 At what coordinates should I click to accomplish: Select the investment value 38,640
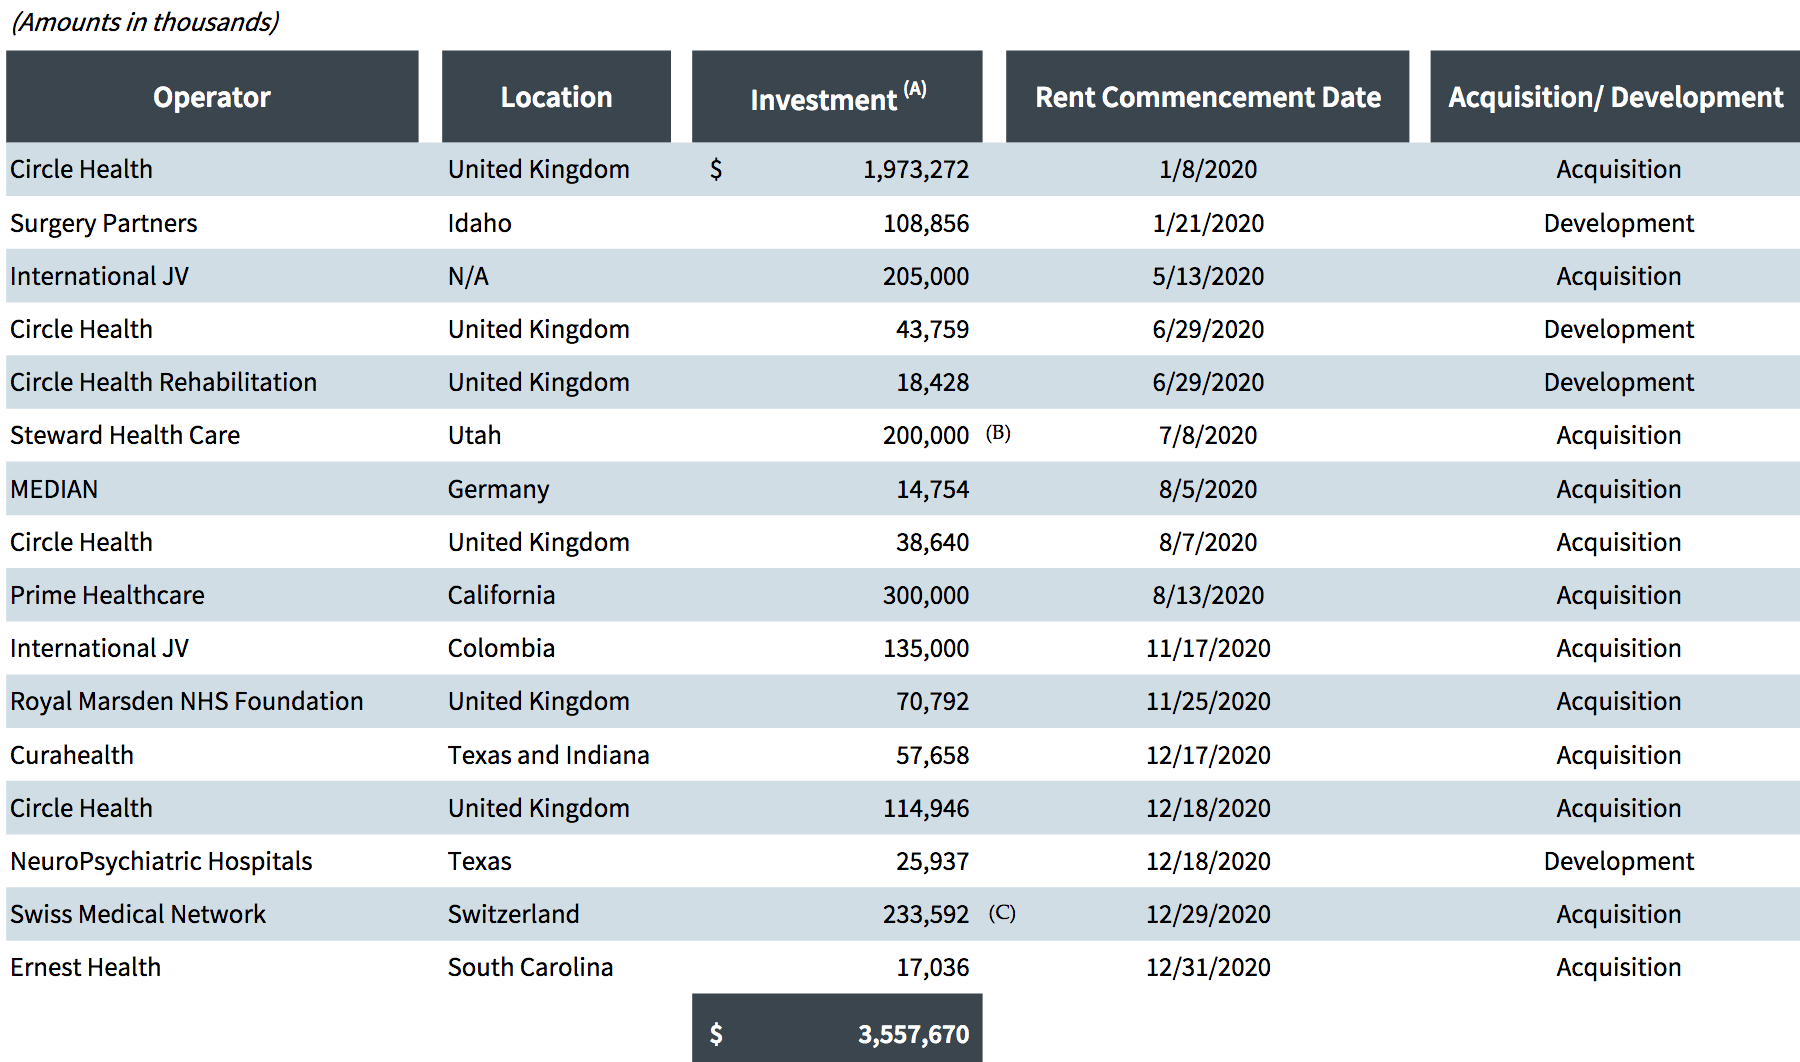[933, 542]
